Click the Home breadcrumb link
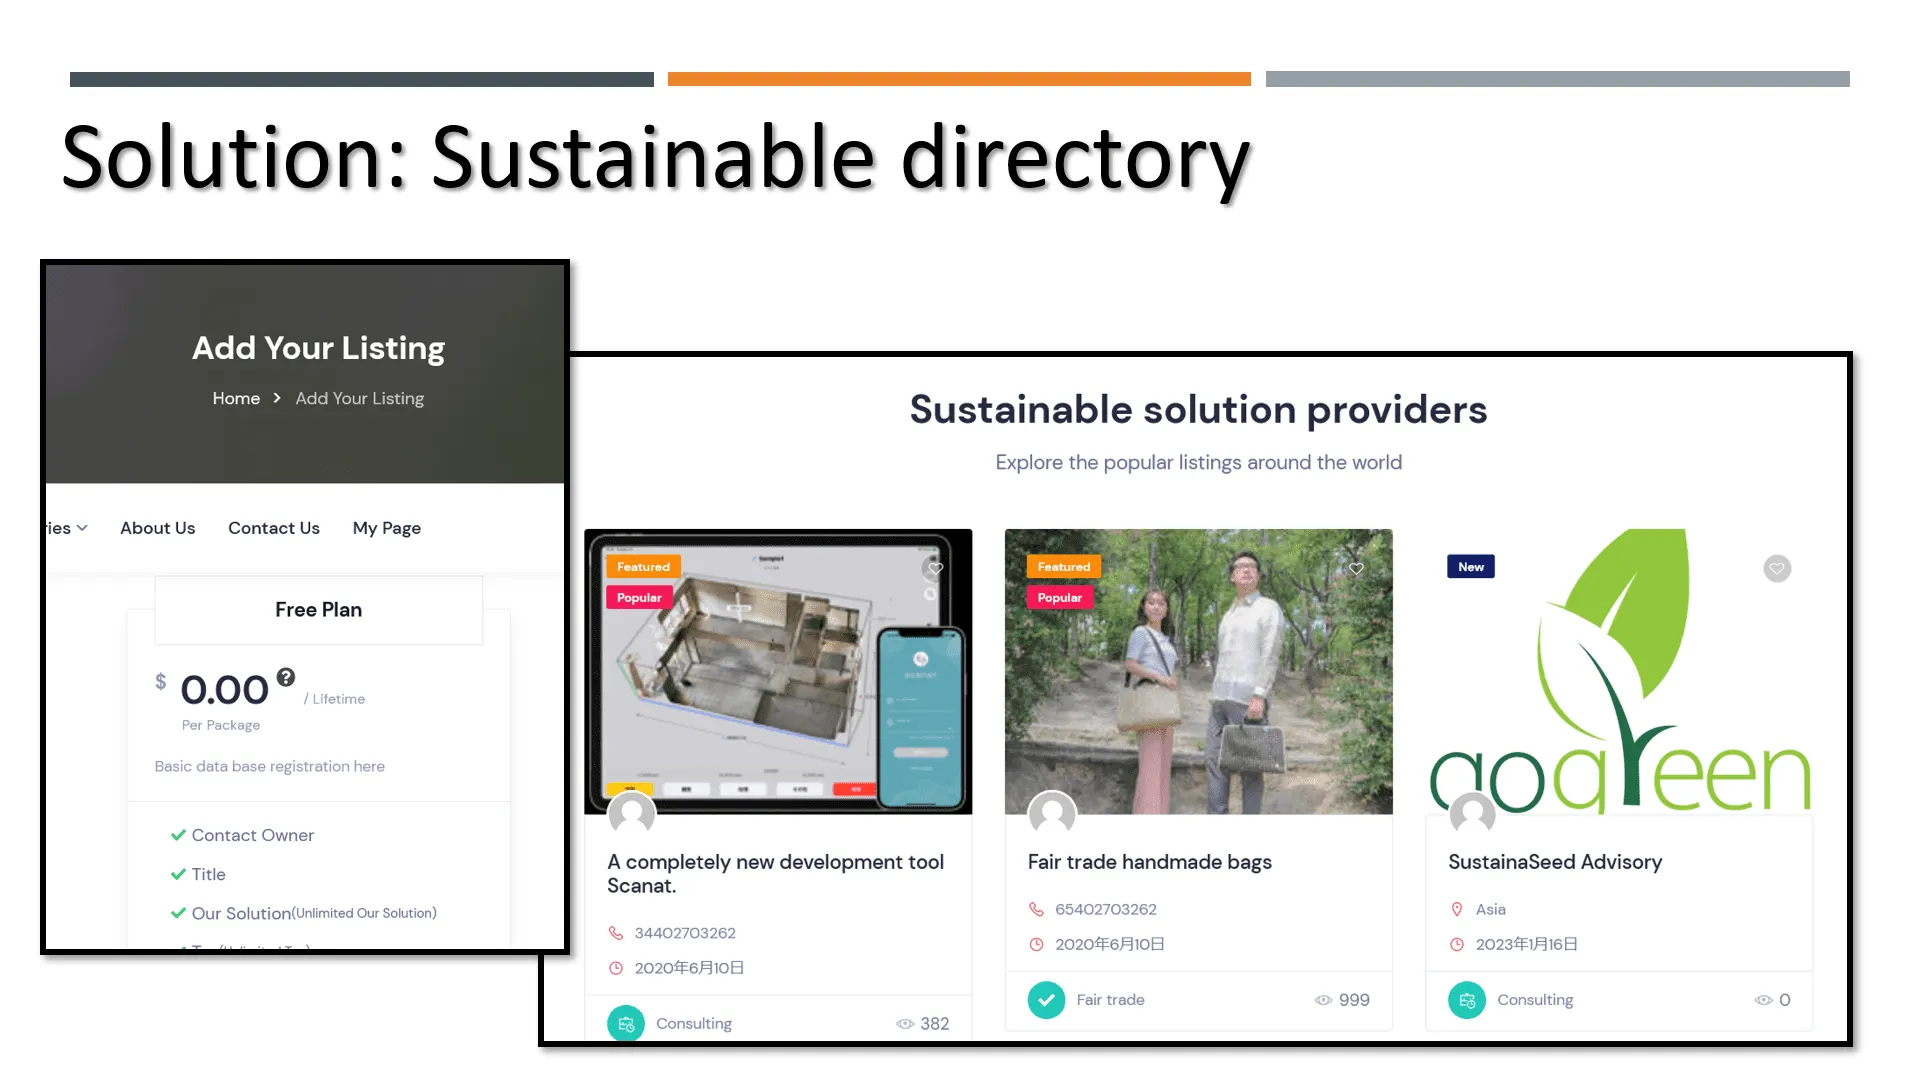The image size is (1920, 1080). [x=236, y=398]
